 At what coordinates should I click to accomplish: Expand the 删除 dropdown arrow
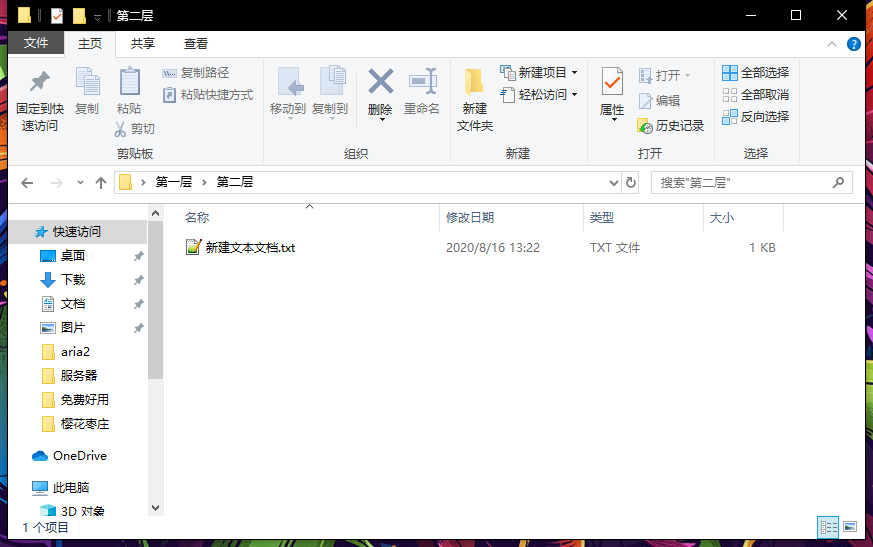(x=382, y=119)
